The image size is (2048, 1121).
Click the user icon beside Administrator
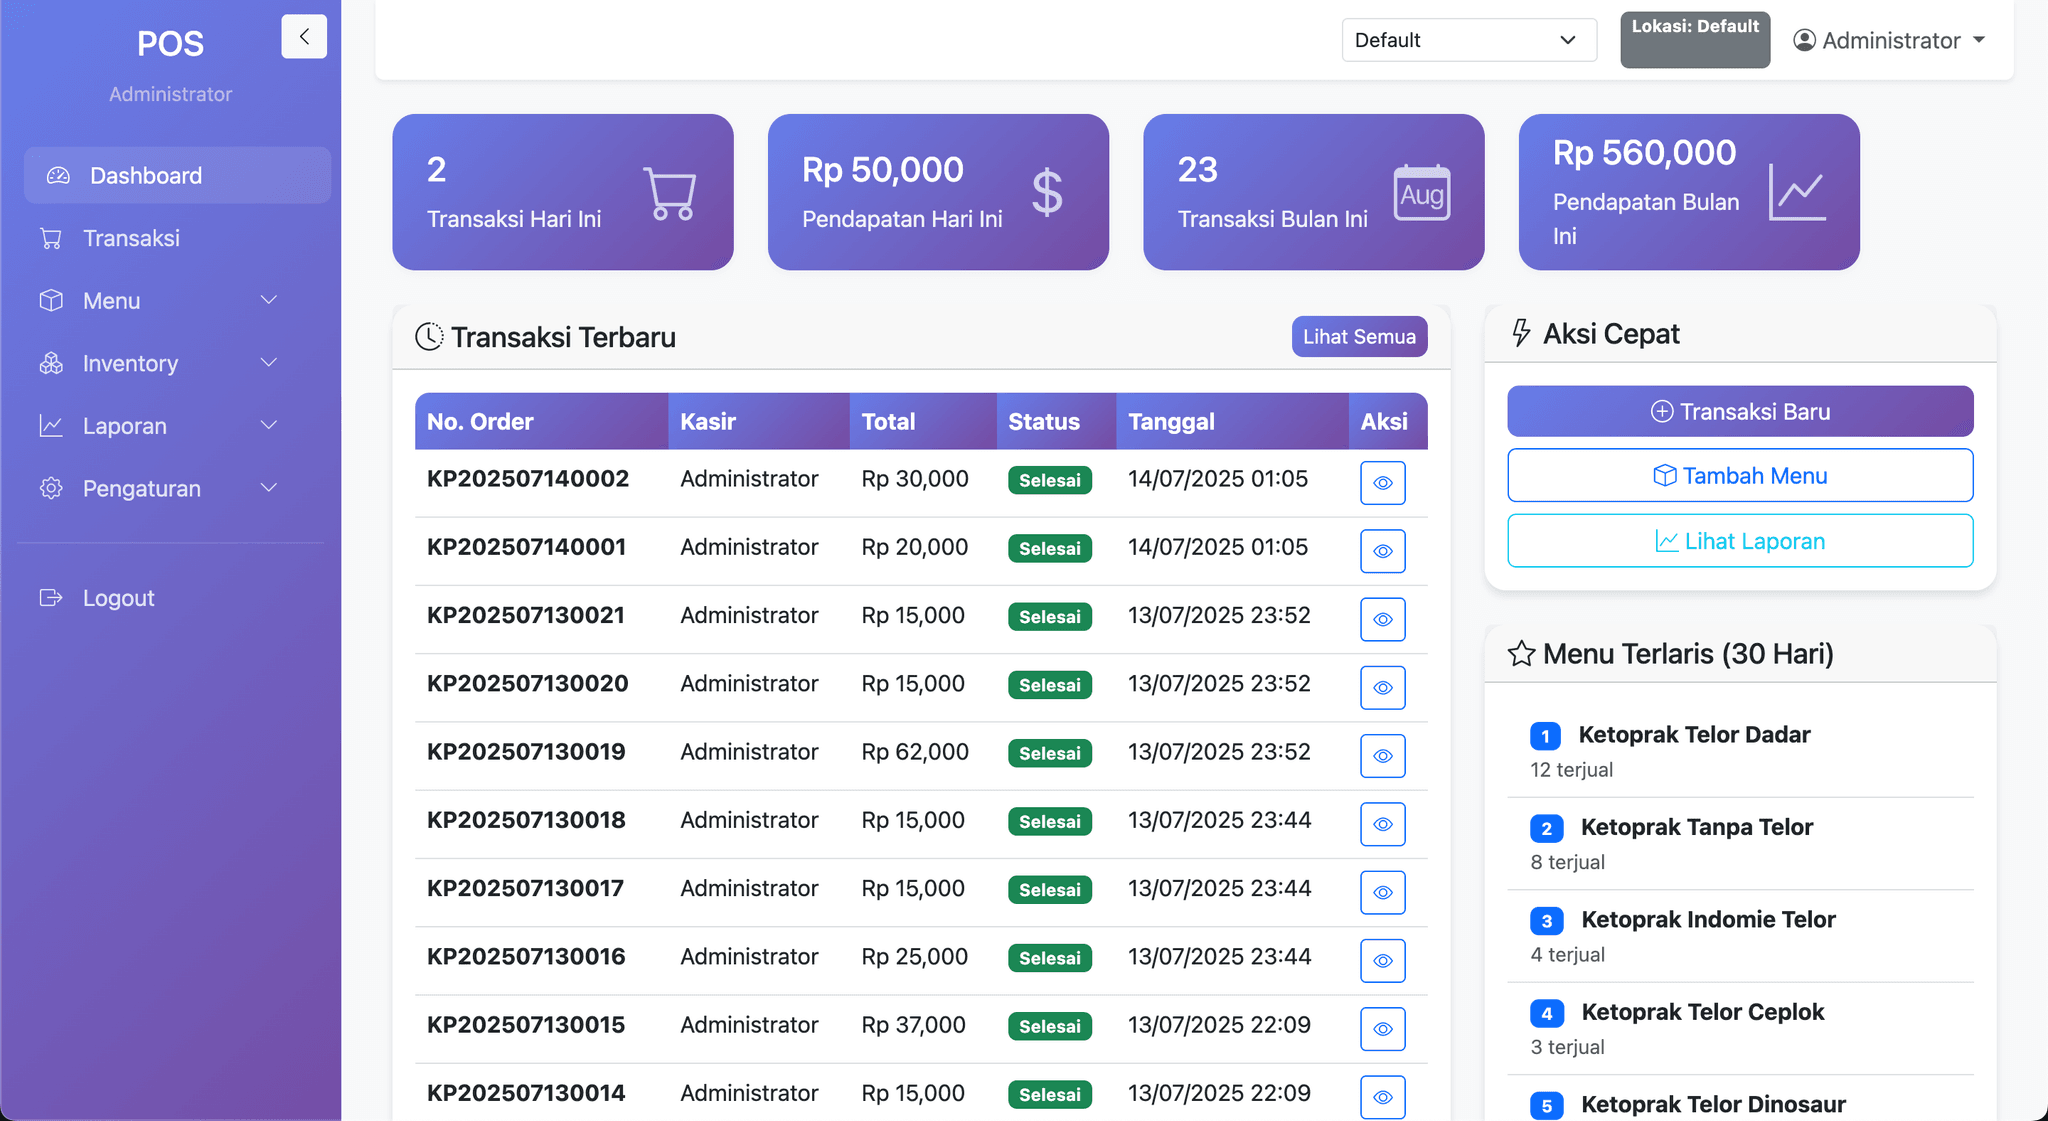pos(1804,40)
